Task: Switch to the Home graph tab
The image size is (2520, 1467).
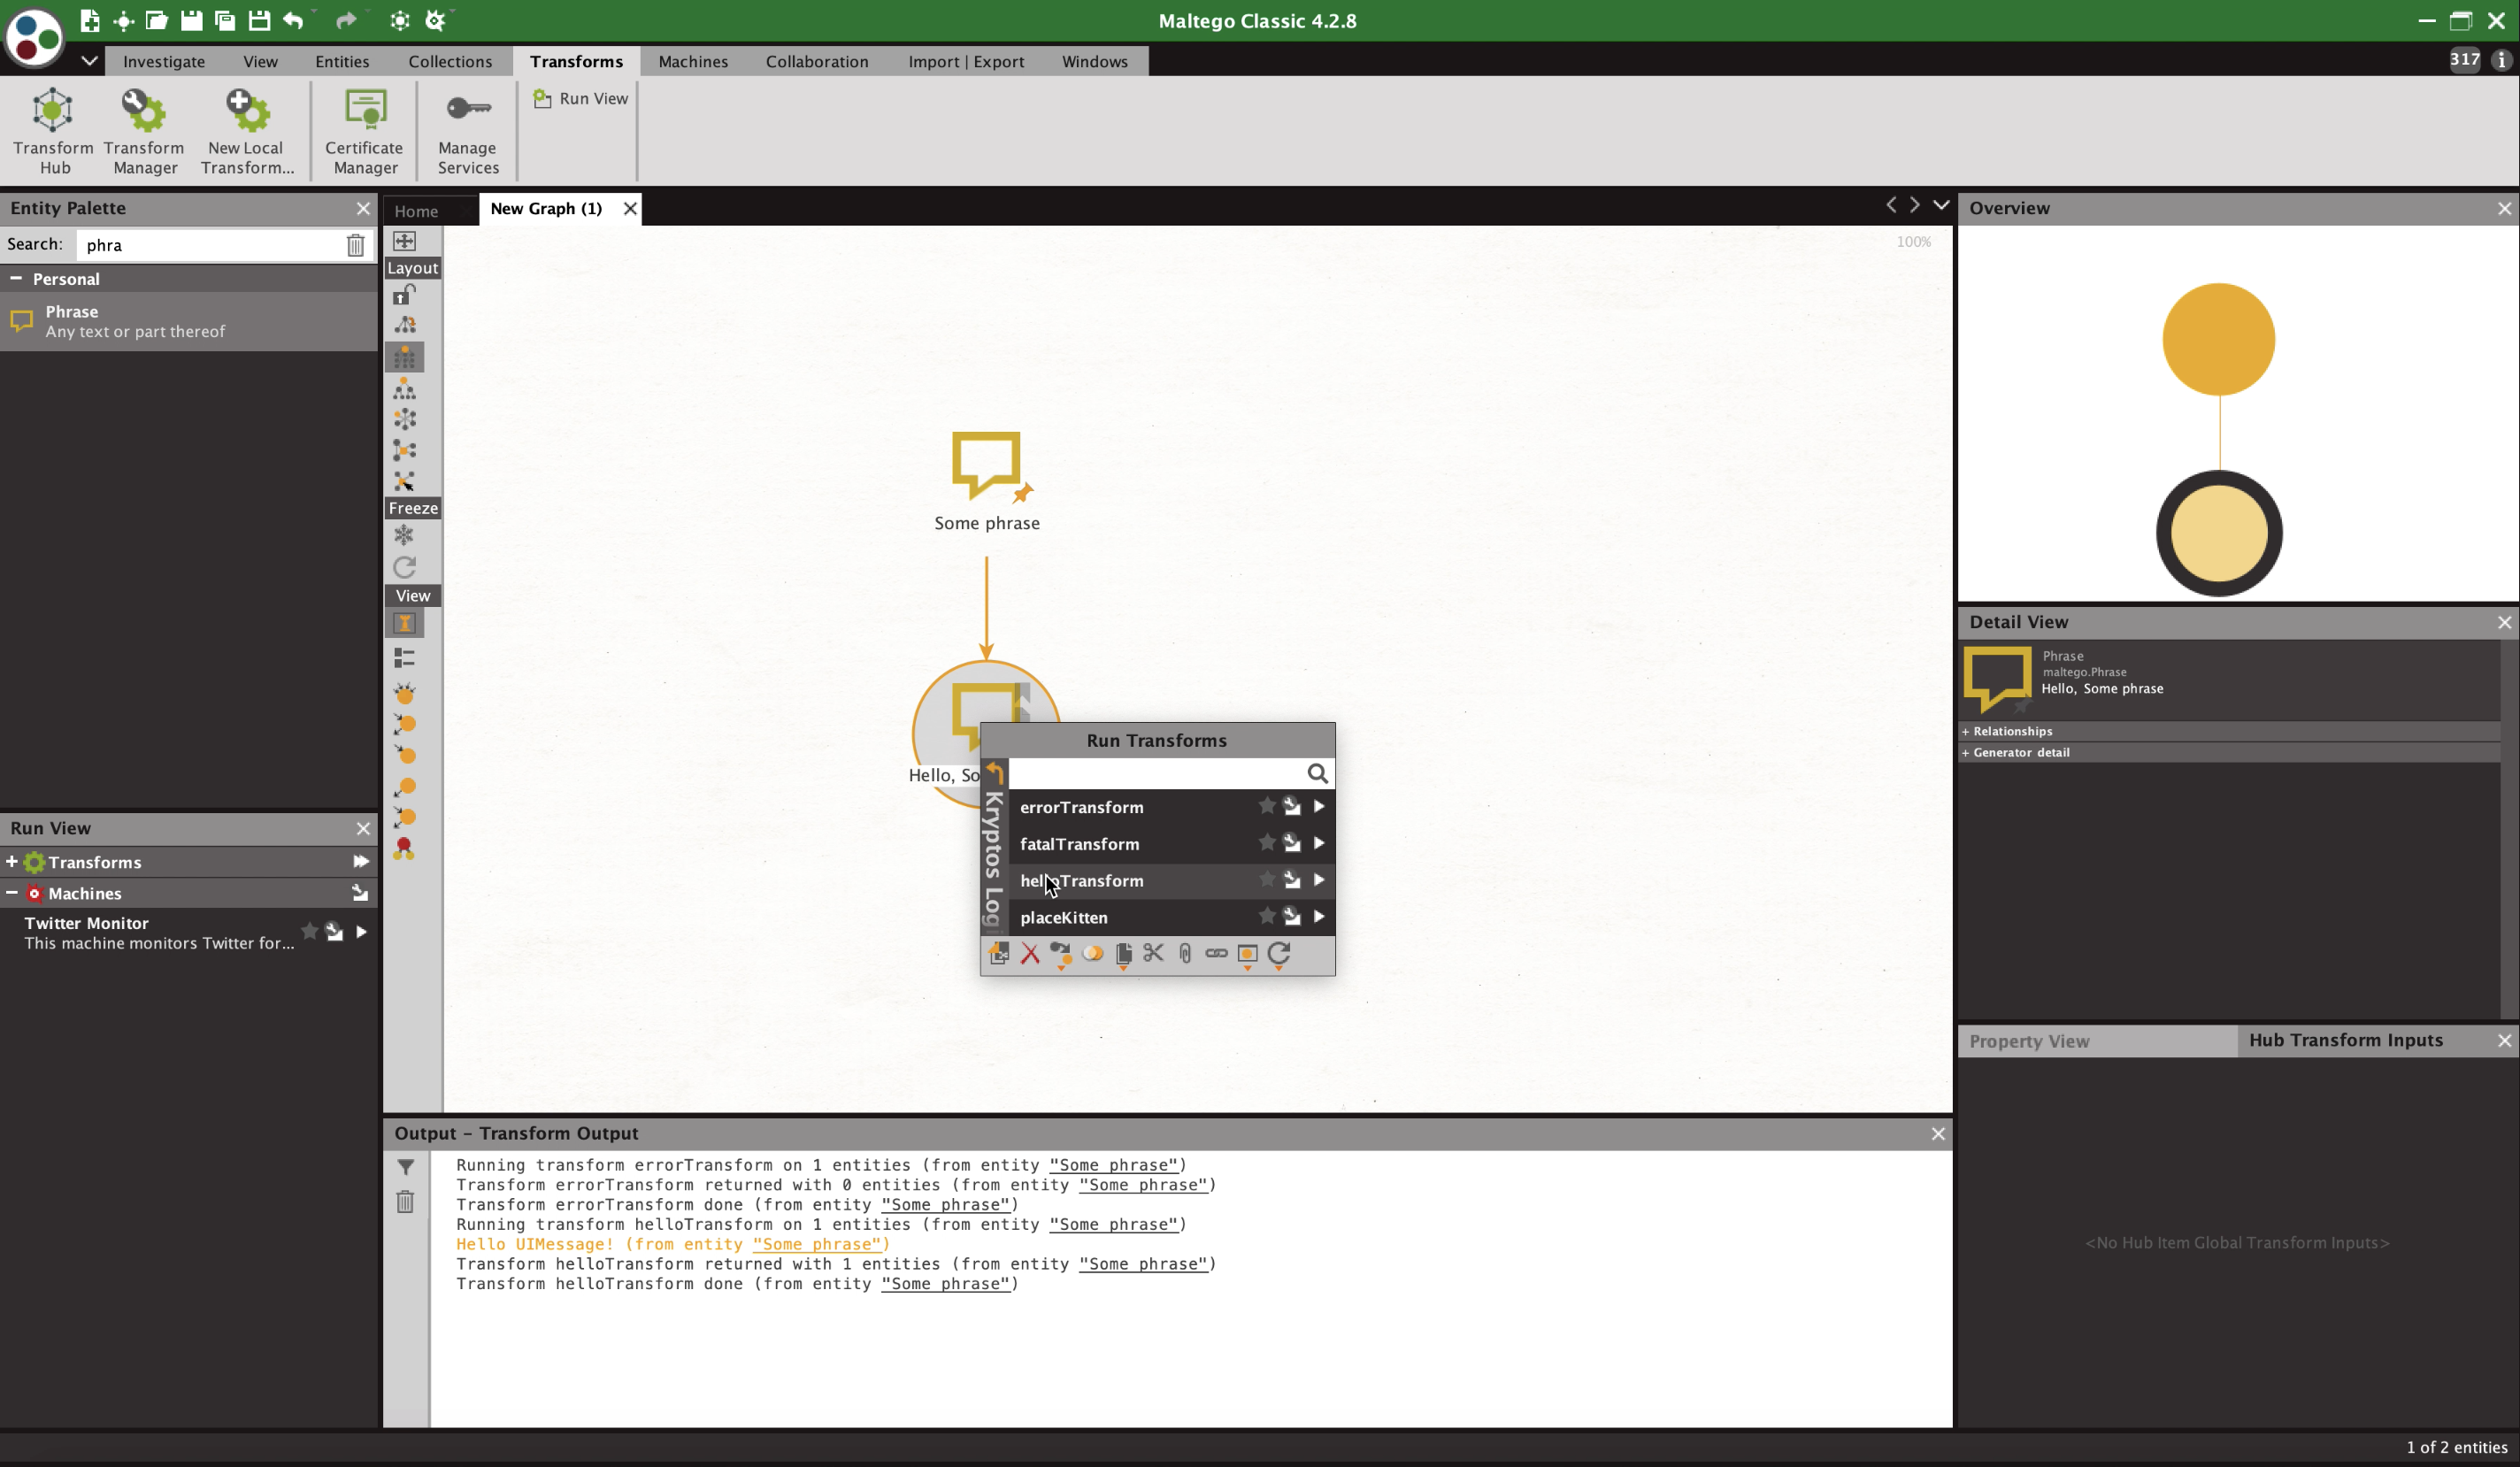Action: click(416, 210)
